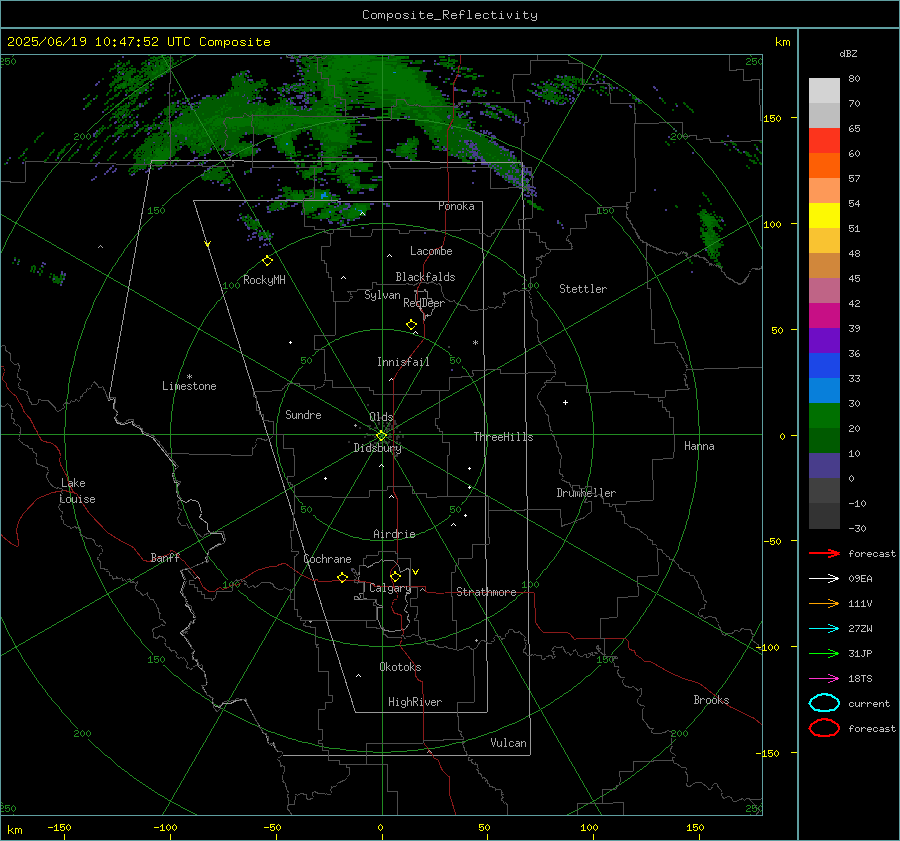Click the Lacombe label on the map

click(431, 251)
